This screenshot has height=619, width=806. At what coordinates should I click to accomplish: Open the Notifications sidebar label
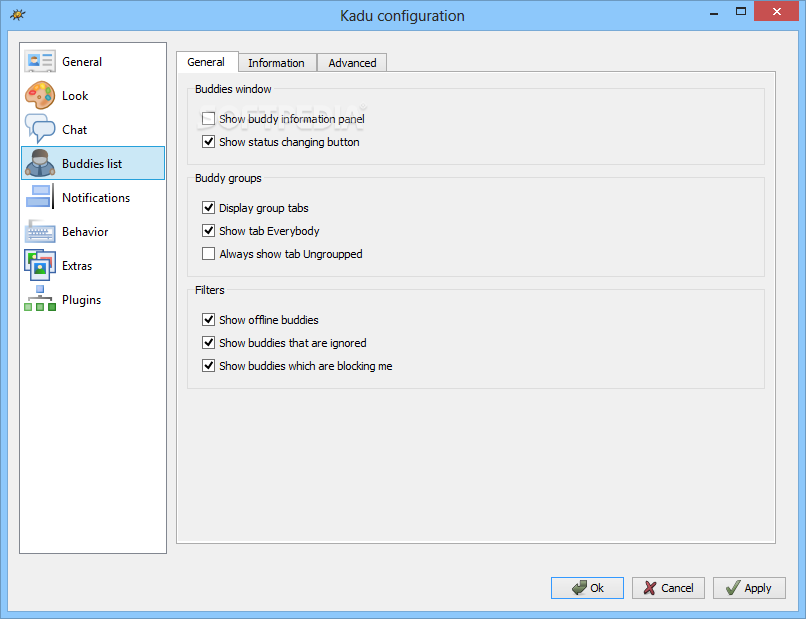pyautogui.click(x=96, y=197)
